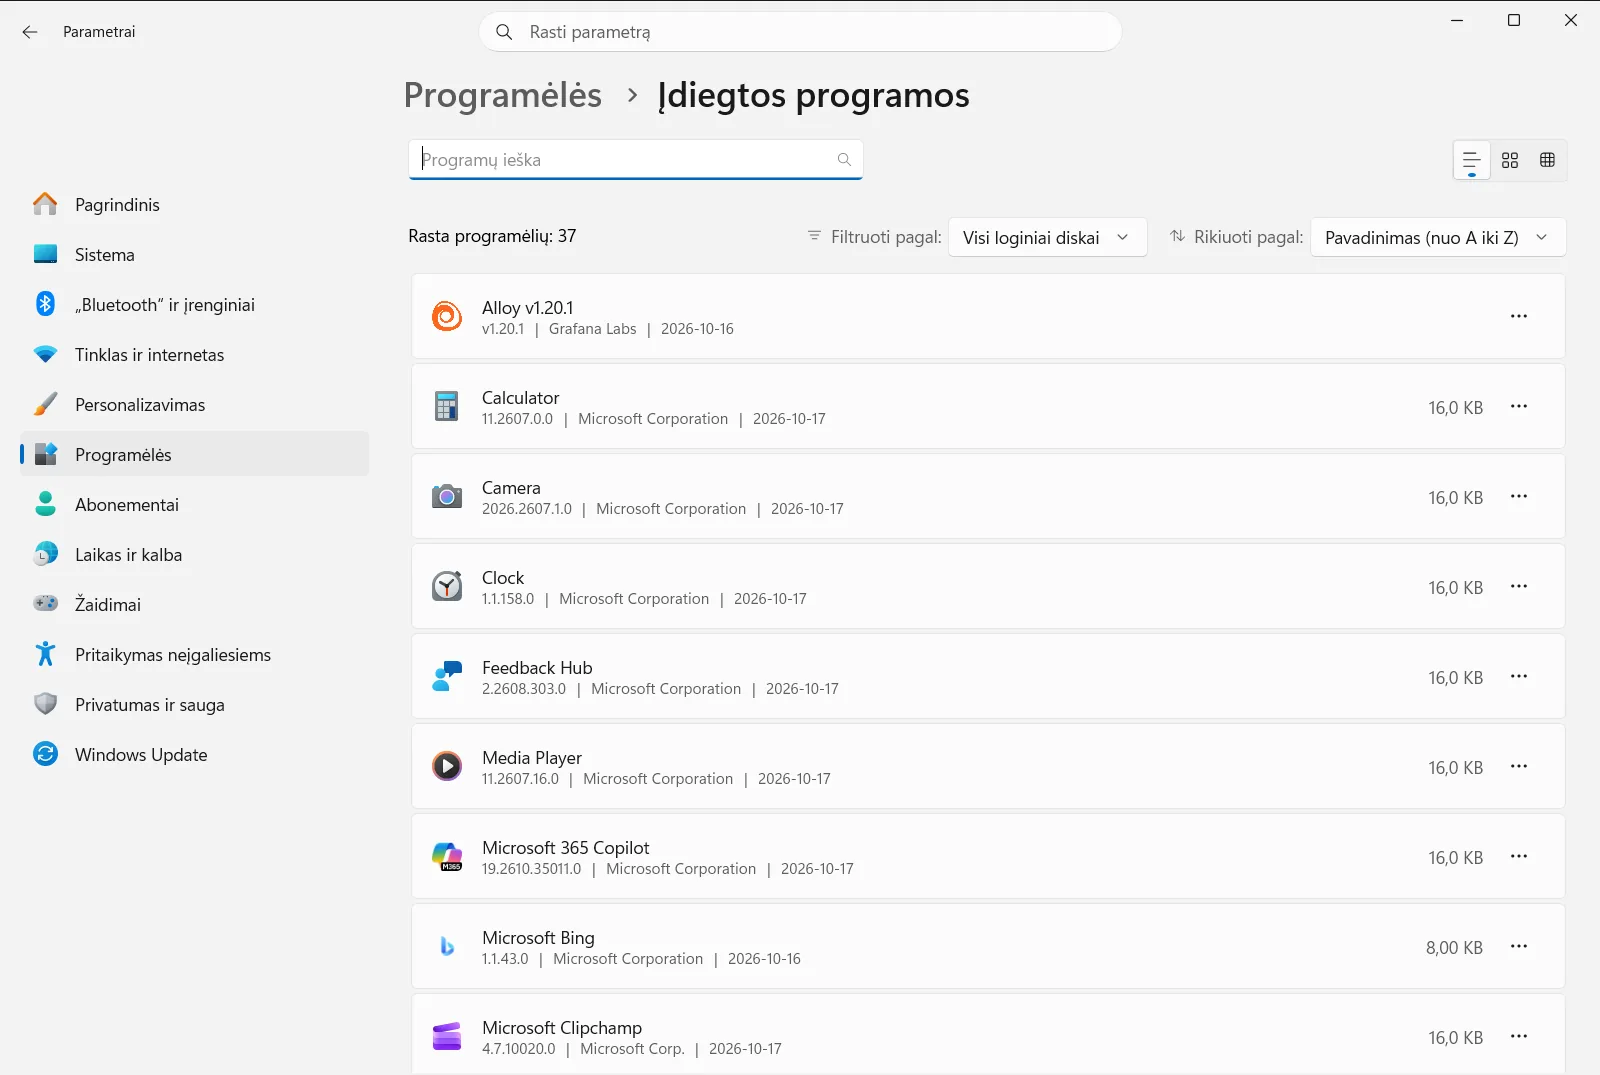Open Laikas ir kalba section
The height and width of the screenshot is (1075, 1600).
pos(195,554)
